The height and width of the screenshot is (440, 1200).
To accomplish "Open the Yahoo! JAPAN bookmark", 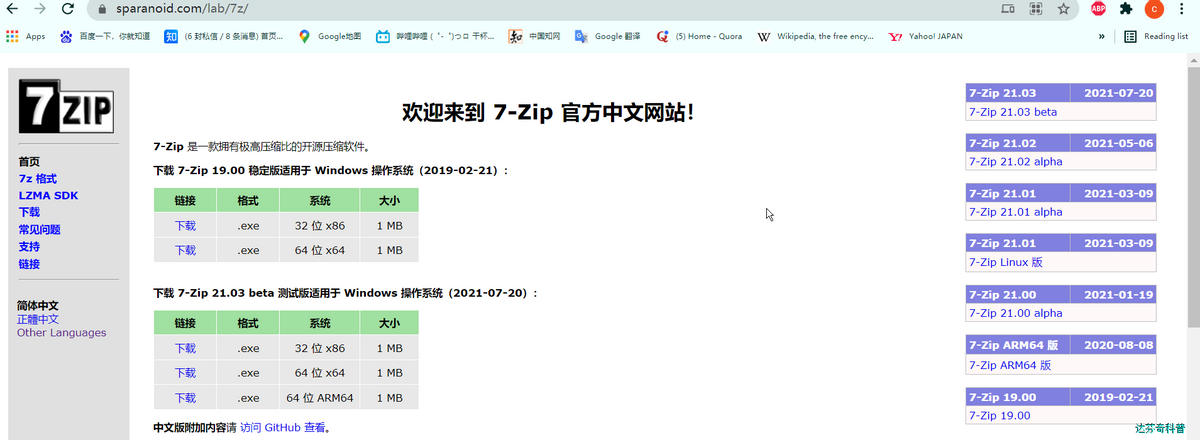I will [926, 36].
